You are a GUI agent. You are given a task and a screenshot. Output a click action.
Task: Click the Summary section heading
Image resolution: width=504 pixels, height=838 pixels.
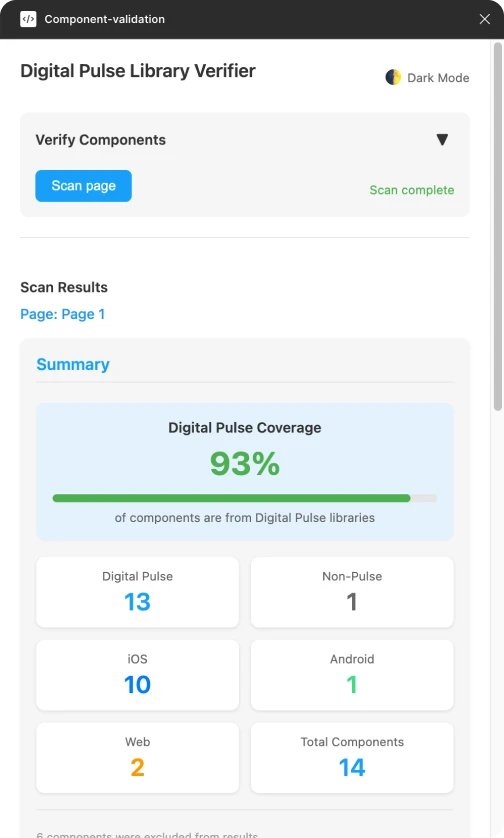pos(73,364)
